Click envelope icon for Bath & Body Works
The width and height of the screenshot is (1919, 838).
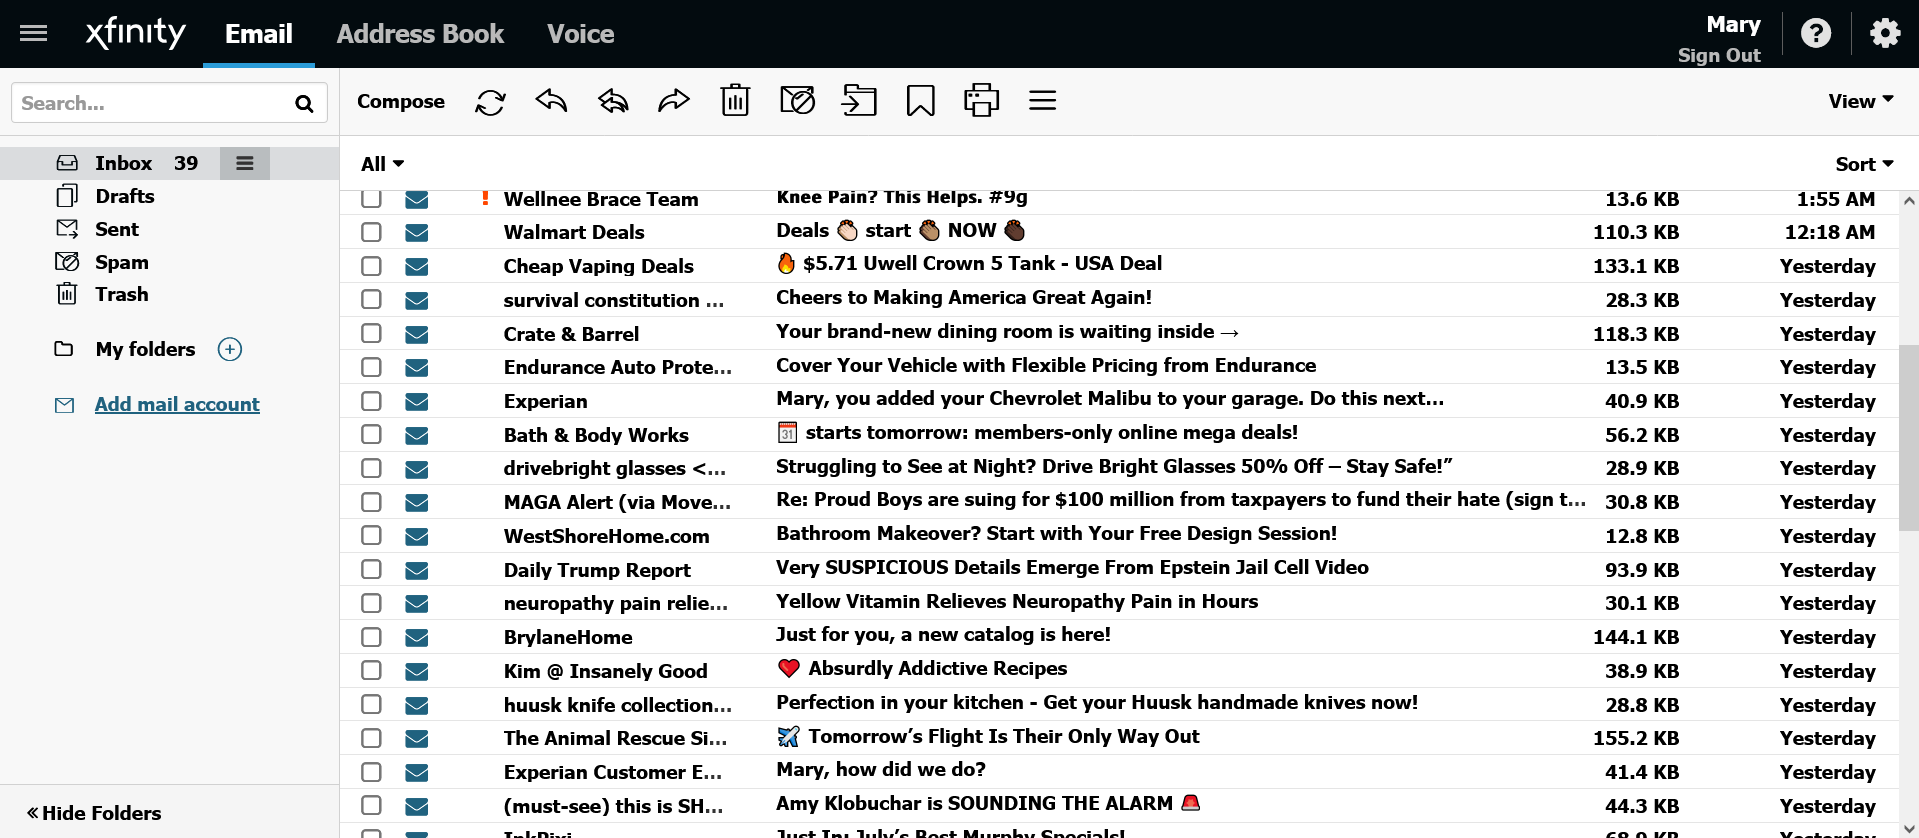[x=417, y=435]
